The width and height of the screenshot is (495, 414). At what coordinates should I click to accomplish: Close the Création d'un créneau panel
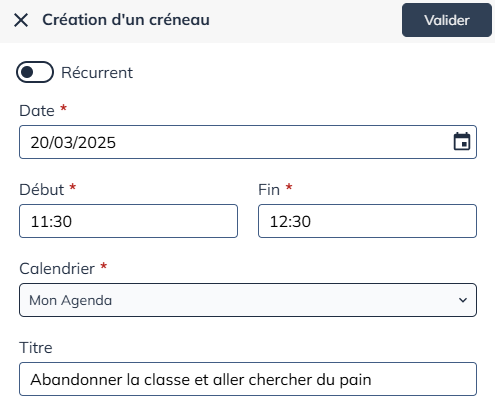[21, 20]
